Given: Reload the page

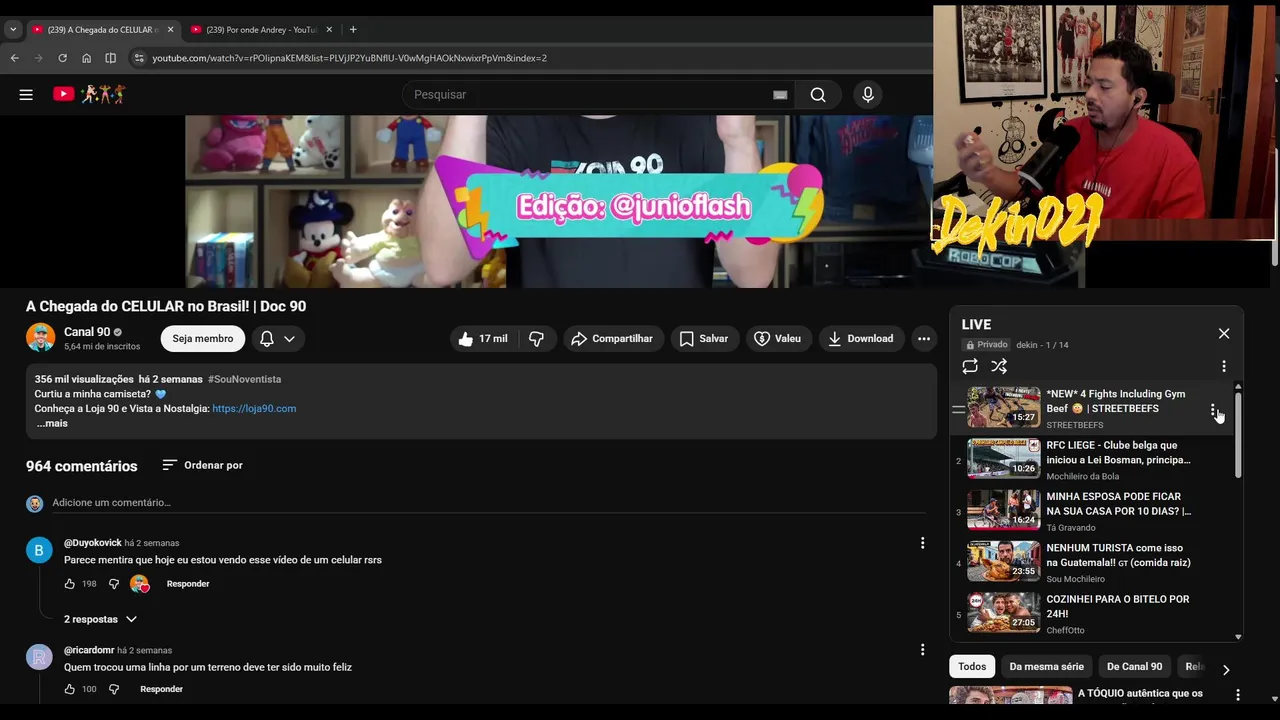Looking at the screenshot, I should pos(62,58).
